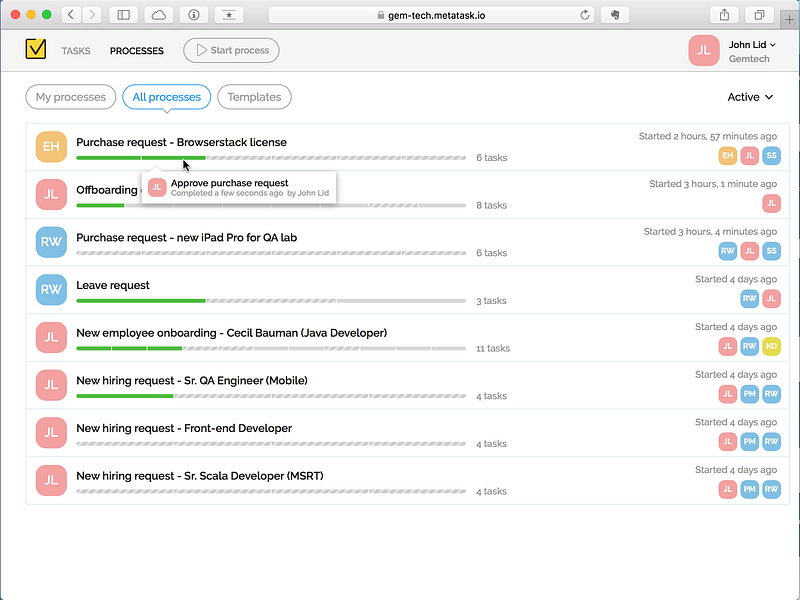This screenshot has height=600, width=800.
Task: Select the All processes tab
Action: pyautogui.click(x=166, y=97)
